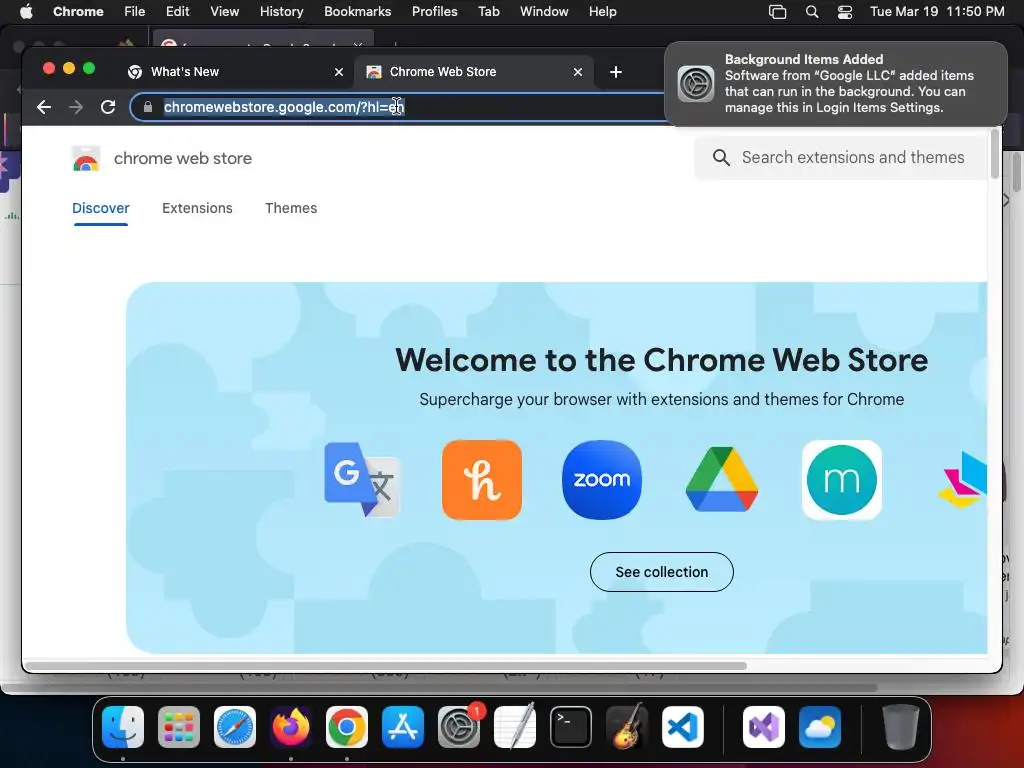1024x768 pixels.
Task: Reload the Chrome Web Store page
Action: pyautogui.click(x=108, y=107)
